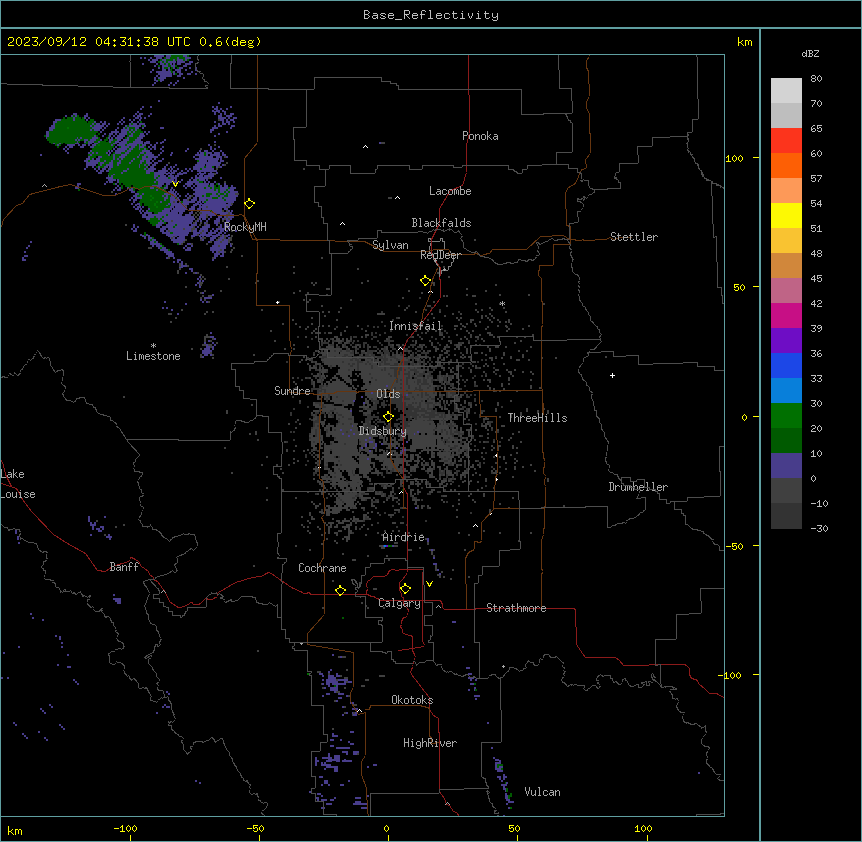The width and height of the screenshot is (862, 842).
Task: Pick the royal blue 33-36 dBZ swatch
Action: tap(786, 365)
